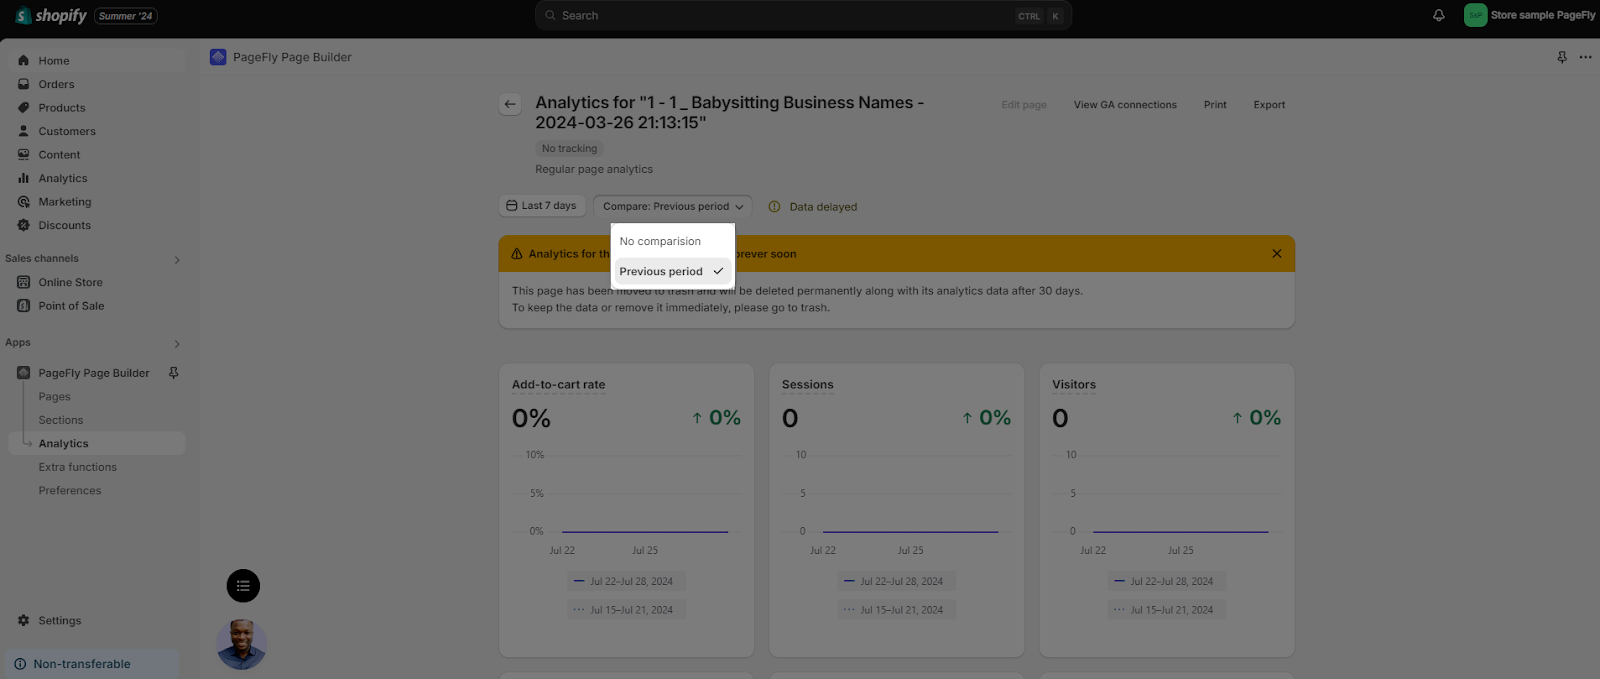Viewport: 1600px width, 679px height.
Task: Collapse the Compare: Previous period dropdown
Action: 672,207
